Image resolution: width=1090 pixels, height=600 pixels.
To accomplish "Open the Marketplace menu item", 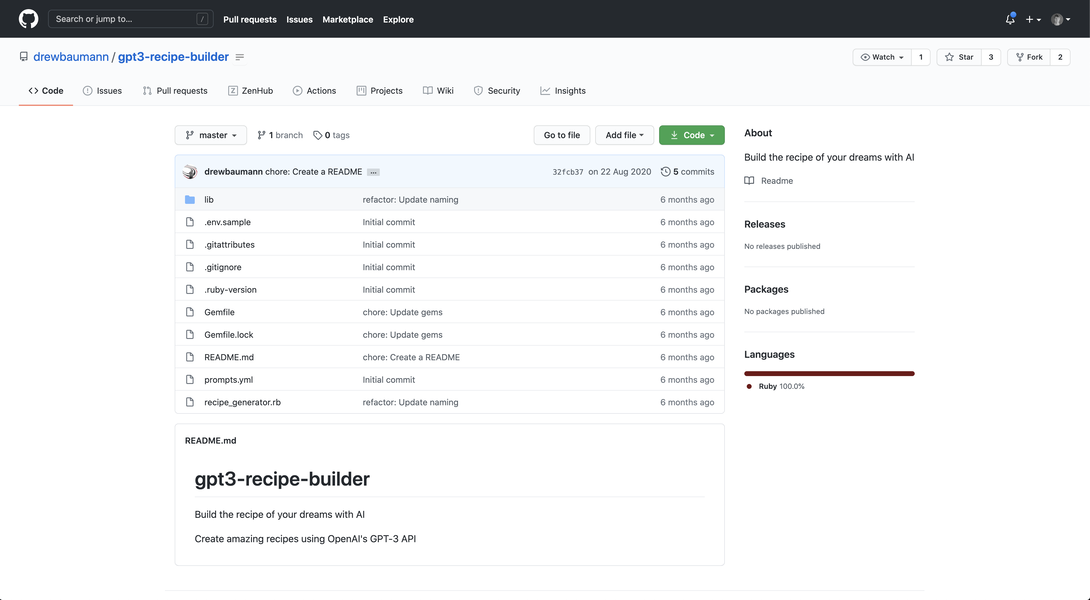I will pyautogui.click(x=347, y=18).
